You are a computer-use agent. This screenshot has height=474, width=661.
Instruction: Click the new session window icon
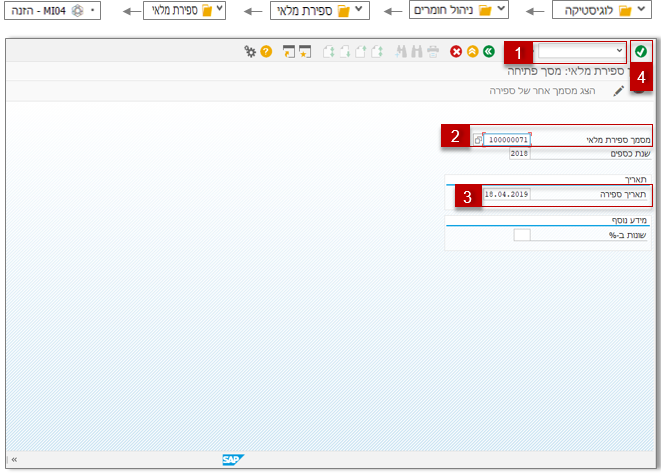(289, 51)
